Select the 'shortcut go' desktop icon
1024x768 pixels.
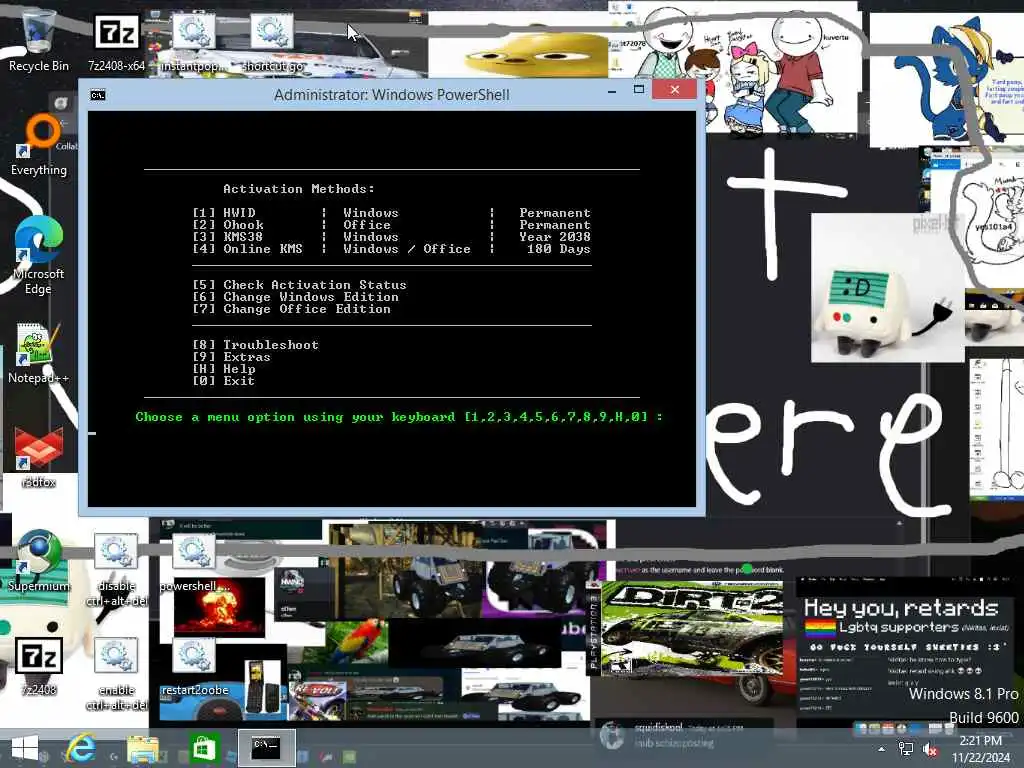click(272, 40)
